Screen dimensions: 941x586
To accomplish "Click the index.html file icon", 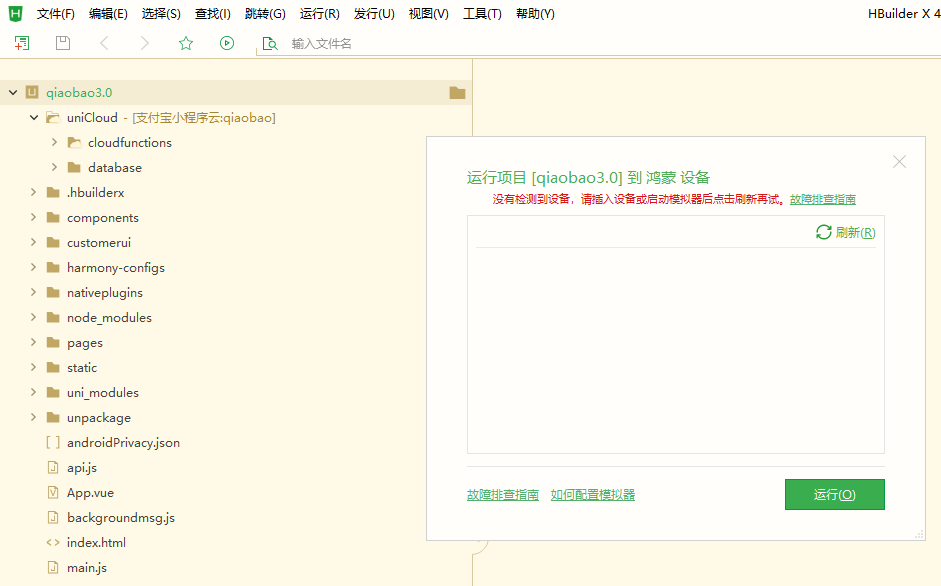I will coord(53,543).
